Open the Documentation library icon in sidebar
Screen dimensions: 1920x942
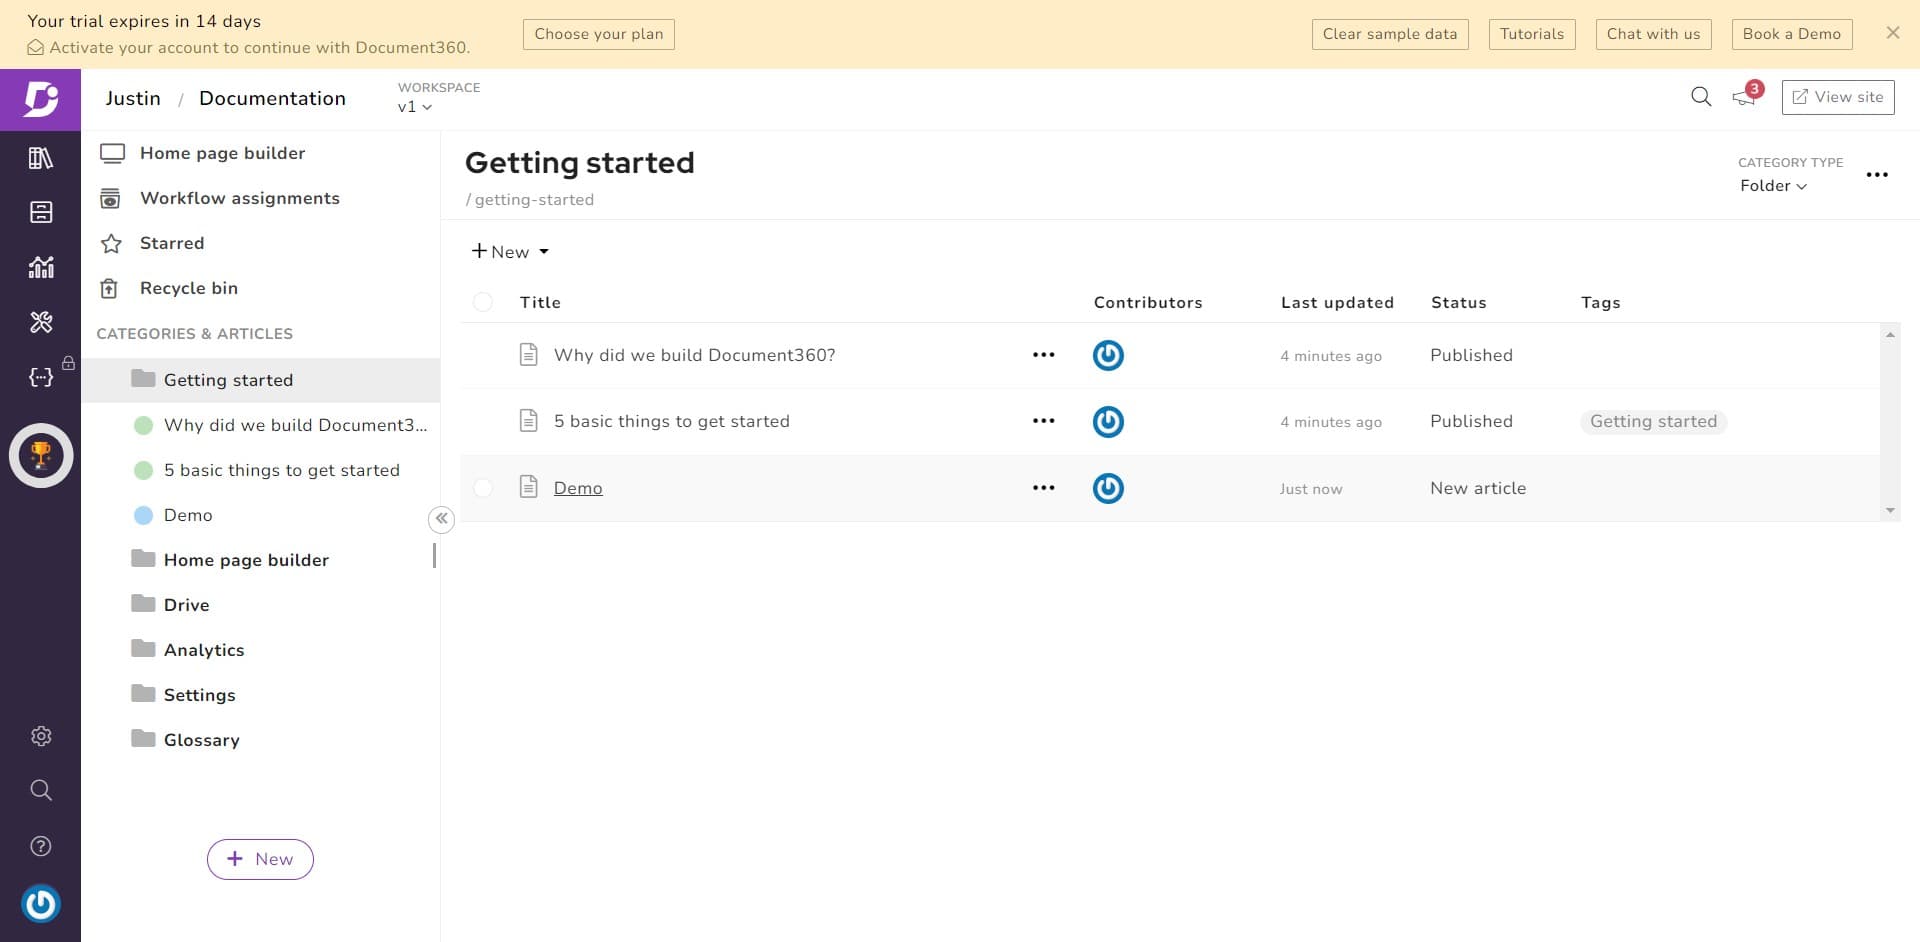click(x=40, y=158)
